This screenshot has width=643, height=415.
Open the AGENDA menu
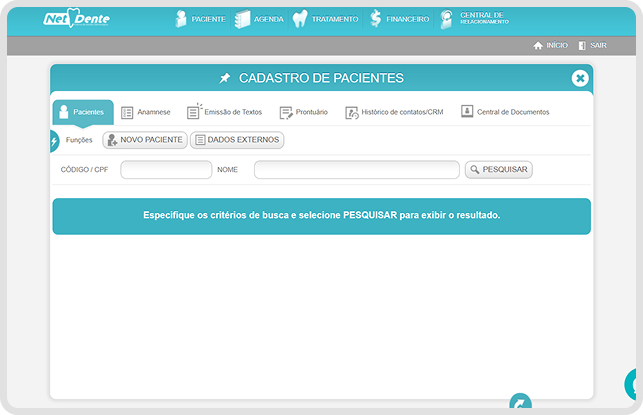259,19
